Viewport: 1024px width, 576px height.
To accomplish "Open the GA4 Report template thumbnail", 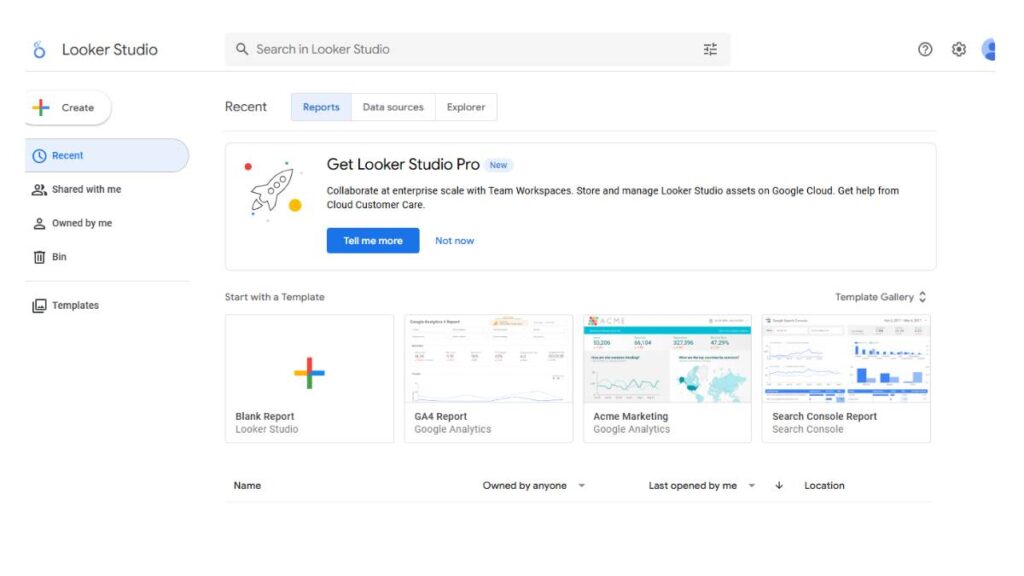I will (x=488, y=359).
